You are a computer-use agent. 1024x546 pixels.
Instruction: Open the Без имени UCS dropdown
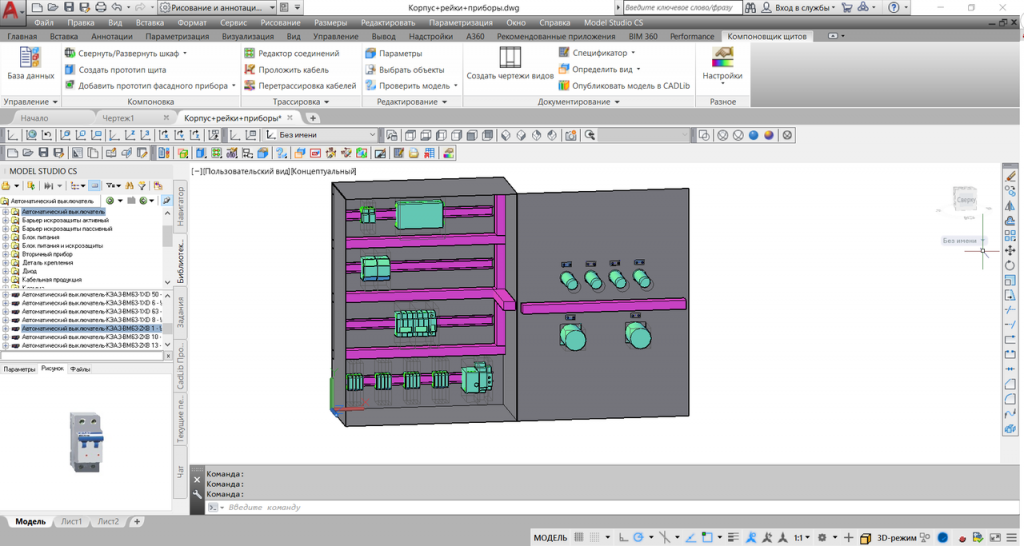321,135
